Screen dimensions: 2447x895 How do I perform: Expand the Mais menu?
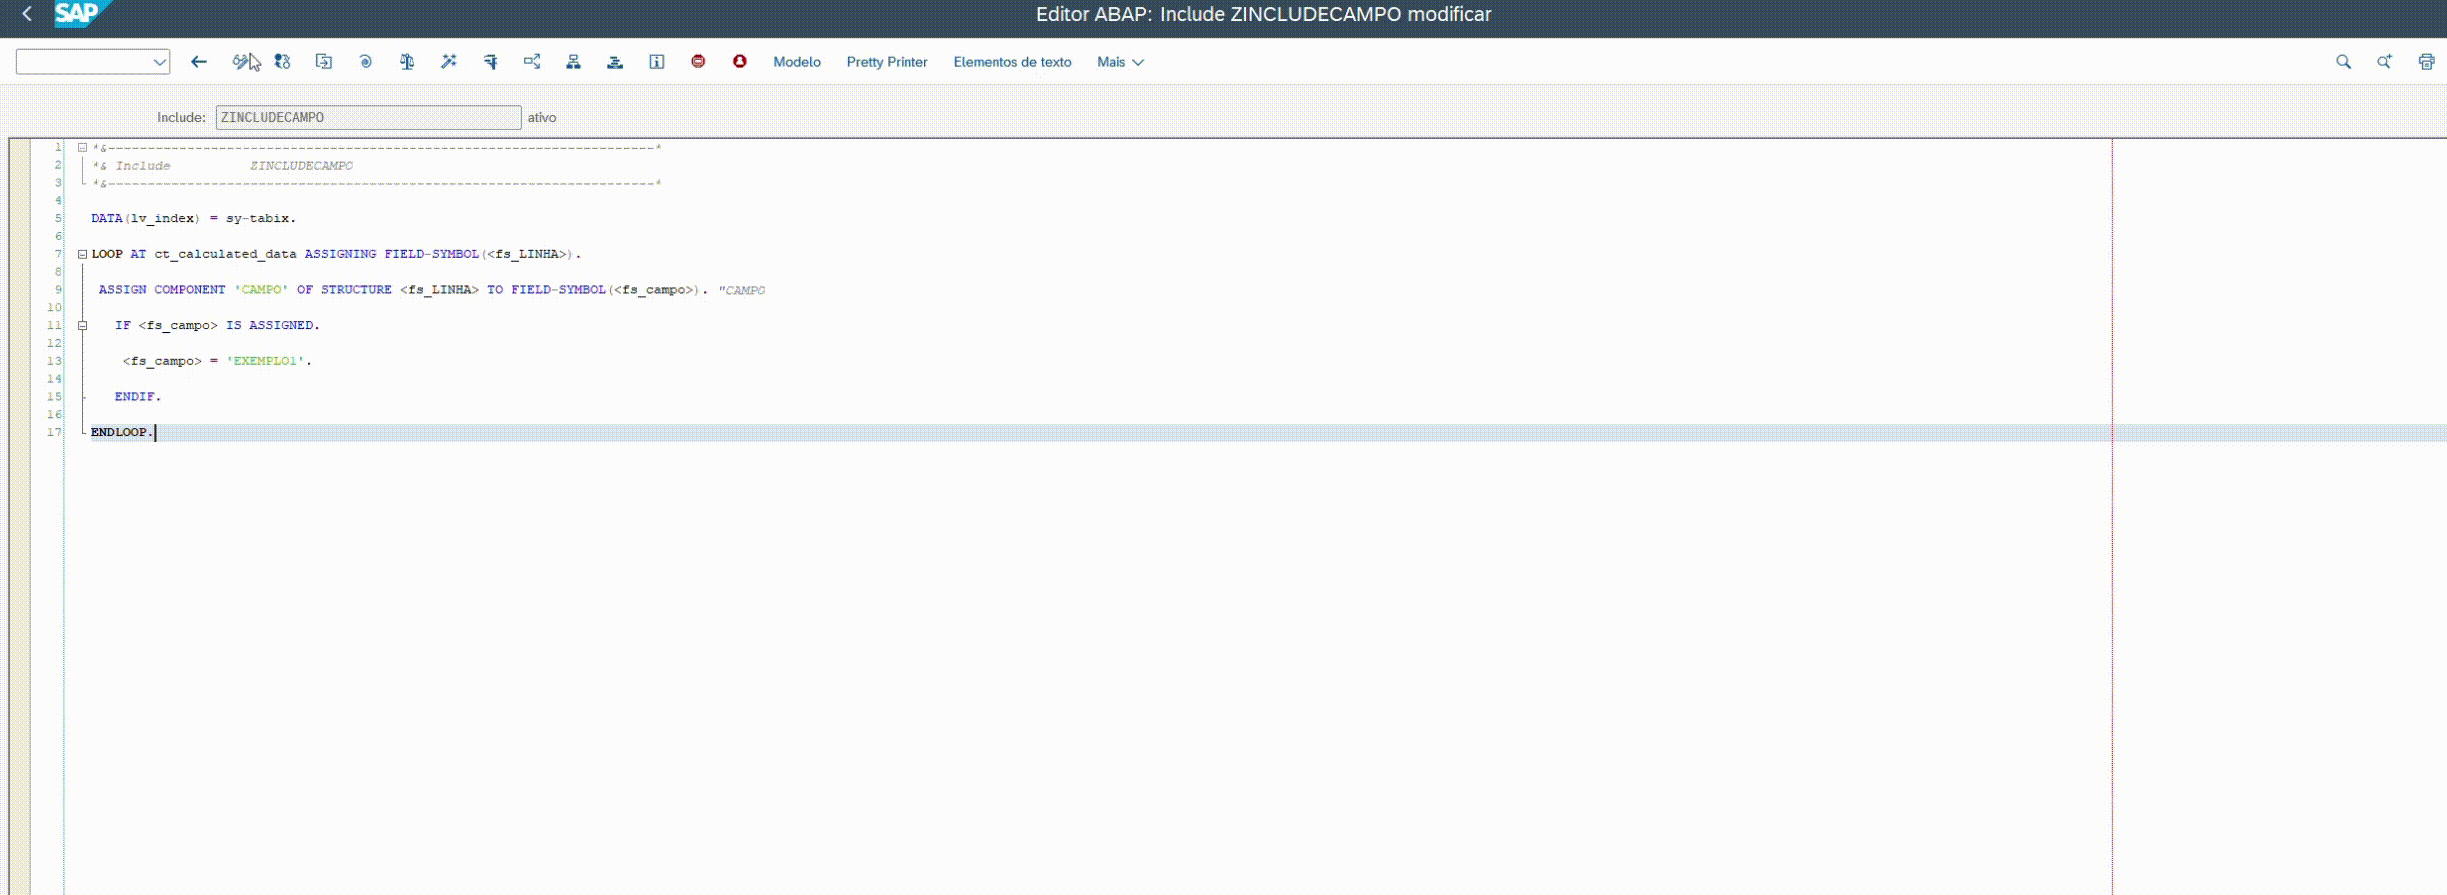[x=1120, y=62]
